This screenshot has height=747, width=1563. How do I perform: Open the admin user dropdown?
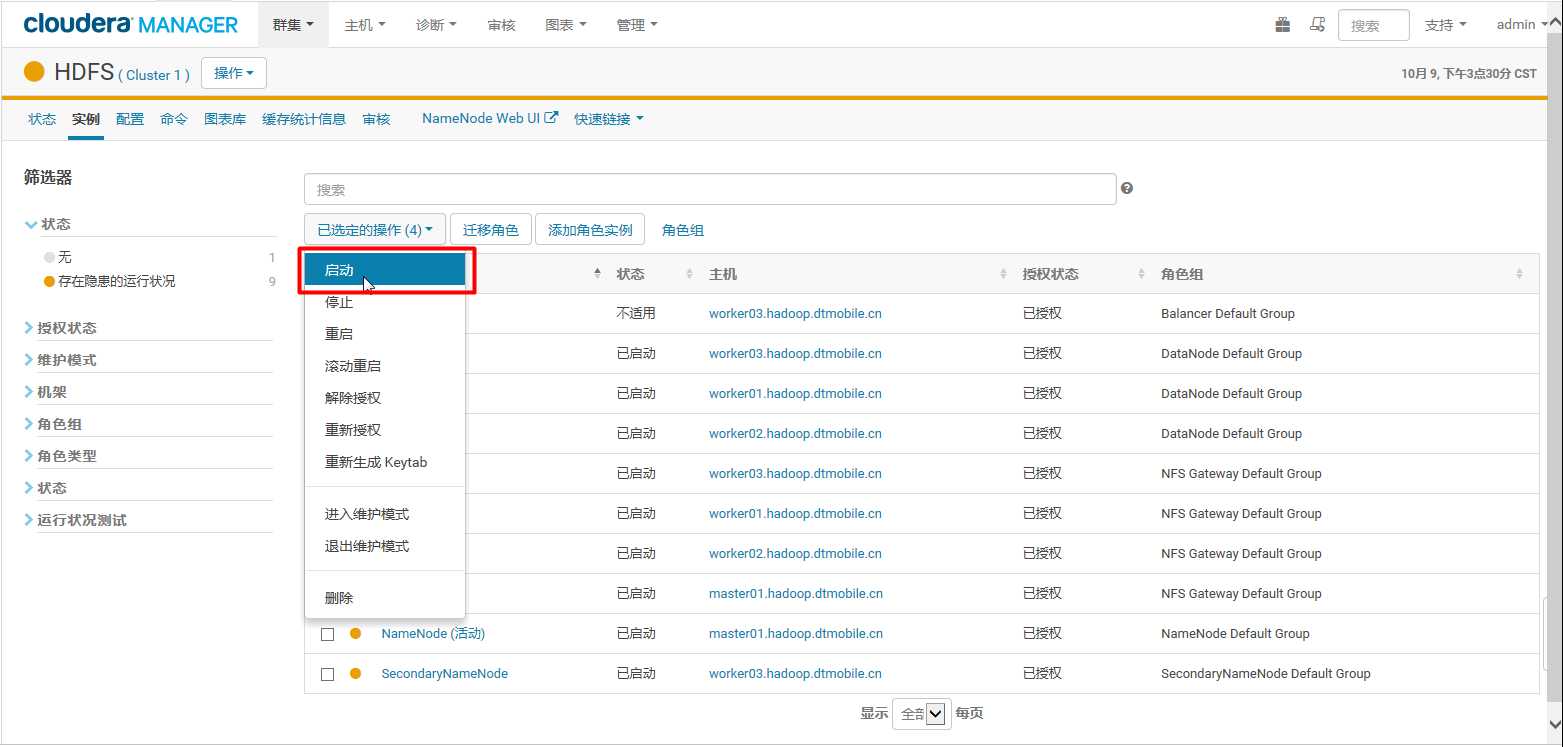[1522, 25]
